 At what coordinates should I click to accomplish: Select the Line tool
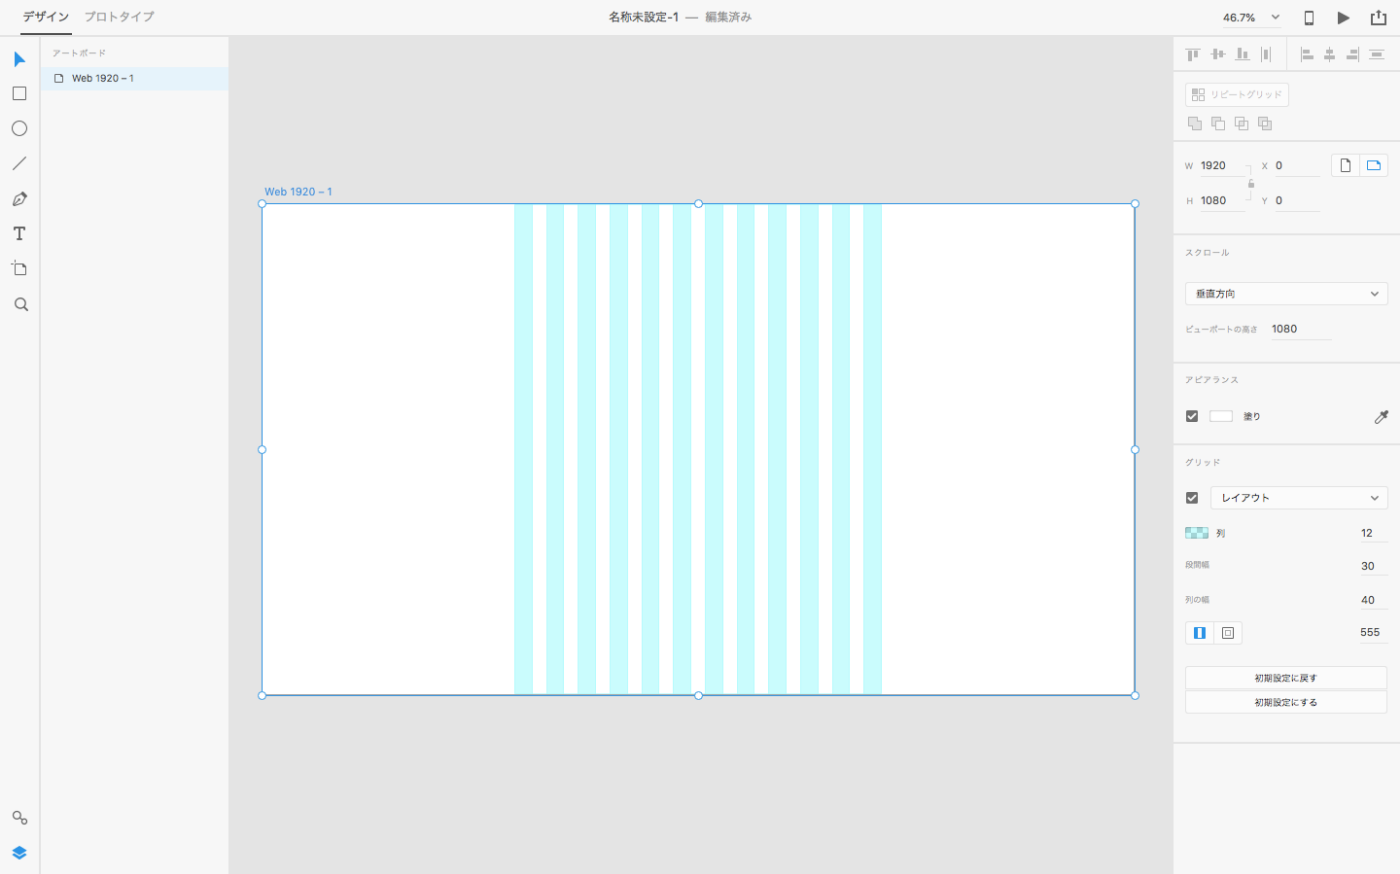(19, 163)
